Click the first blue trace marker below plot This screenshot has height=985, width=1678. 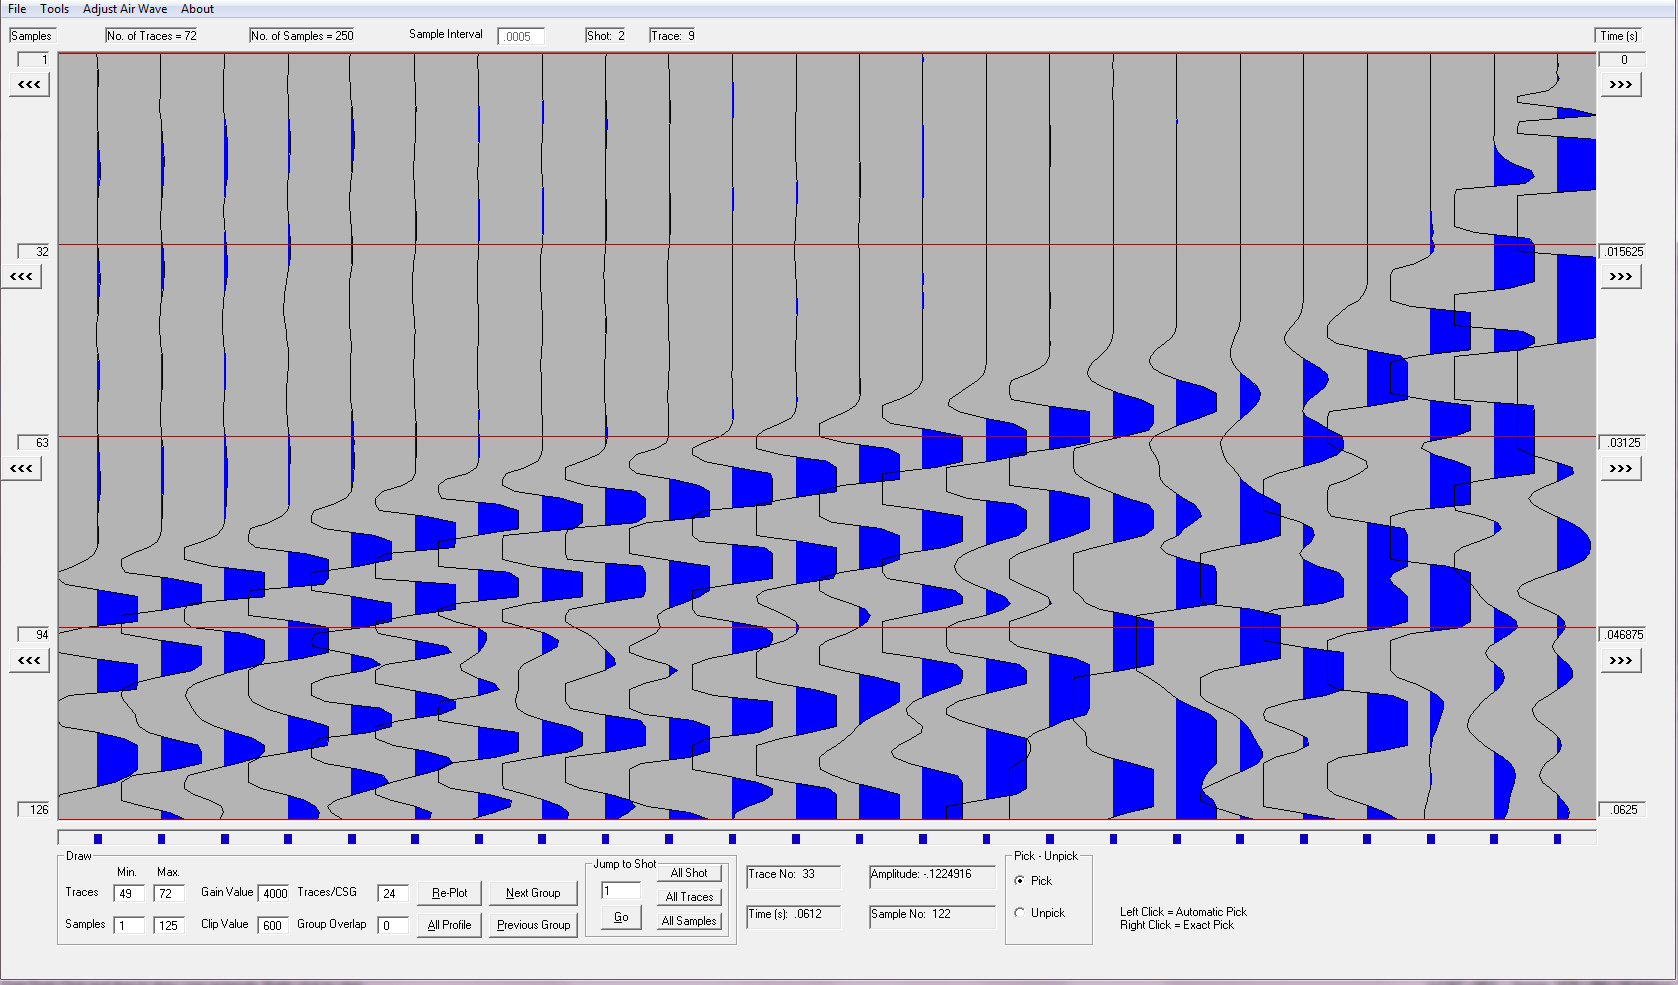[98, 839]
